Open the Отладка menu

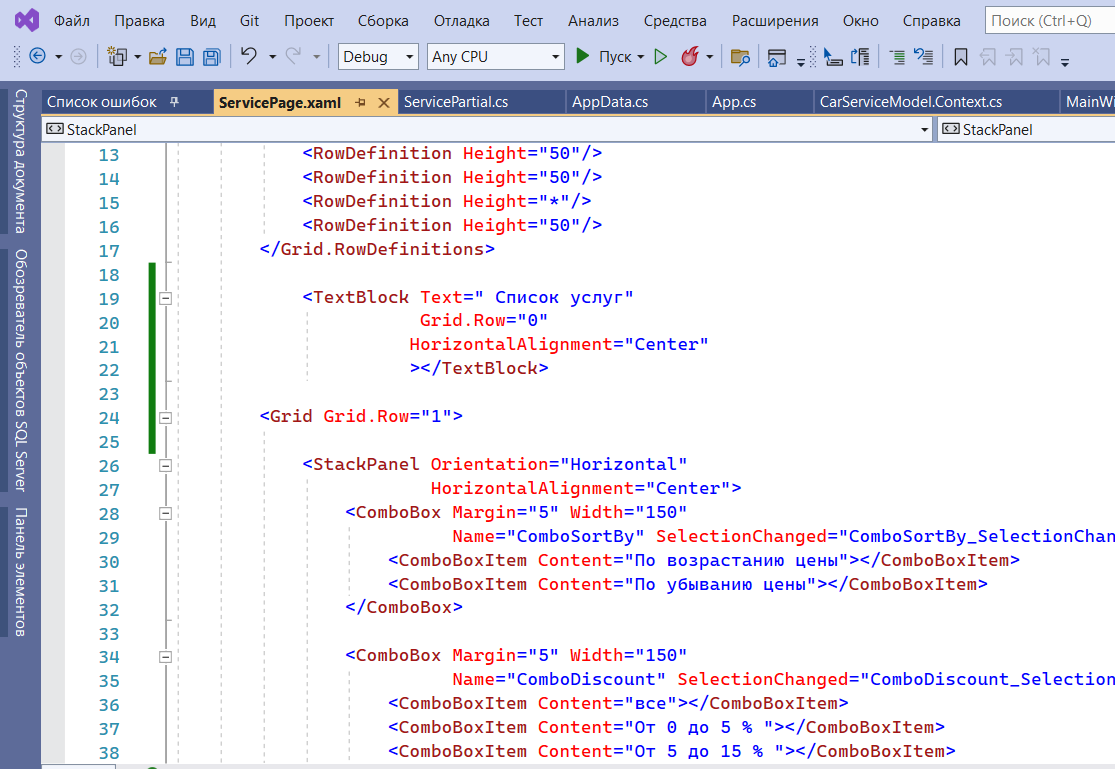(x=462, y=21)
